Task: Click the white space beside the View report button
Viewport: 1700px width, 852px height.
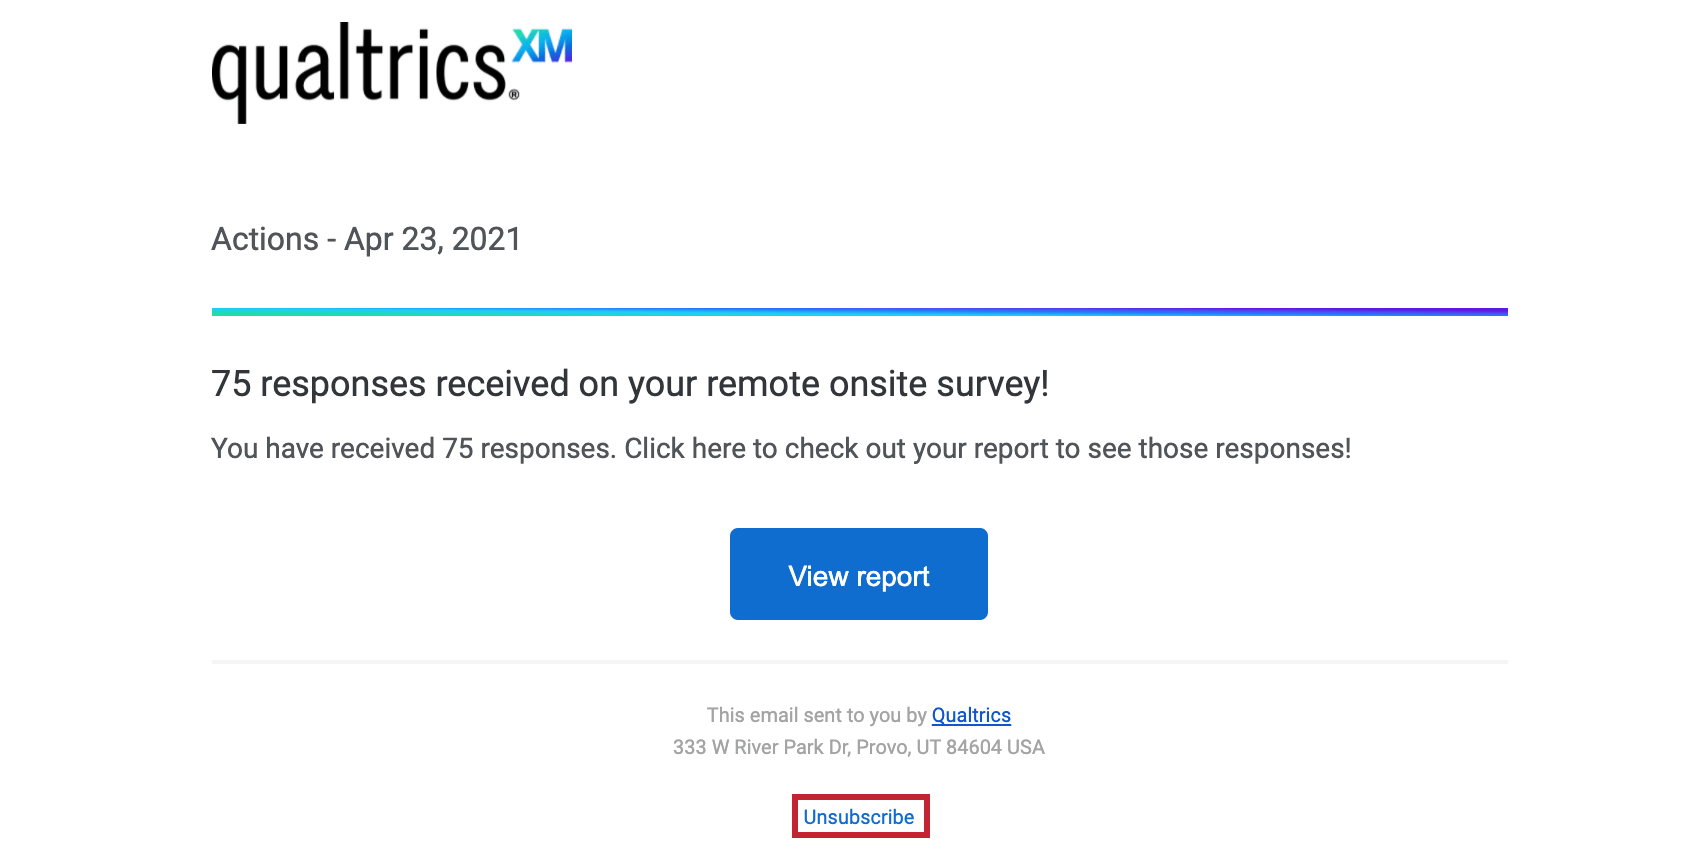Action: pyautogui.click(x=1200, y=574)
